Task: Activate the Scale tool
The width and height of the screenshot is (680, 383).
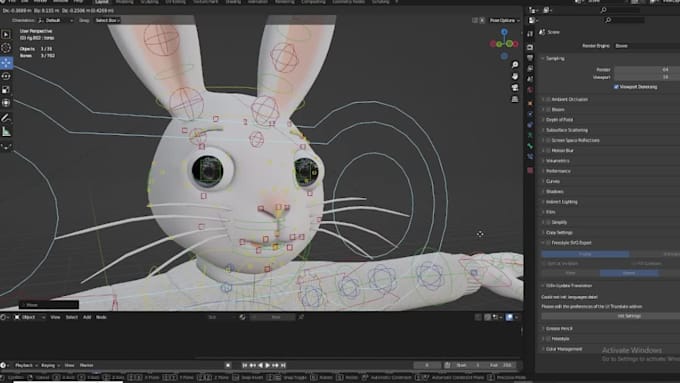Action: coord(6,89)
